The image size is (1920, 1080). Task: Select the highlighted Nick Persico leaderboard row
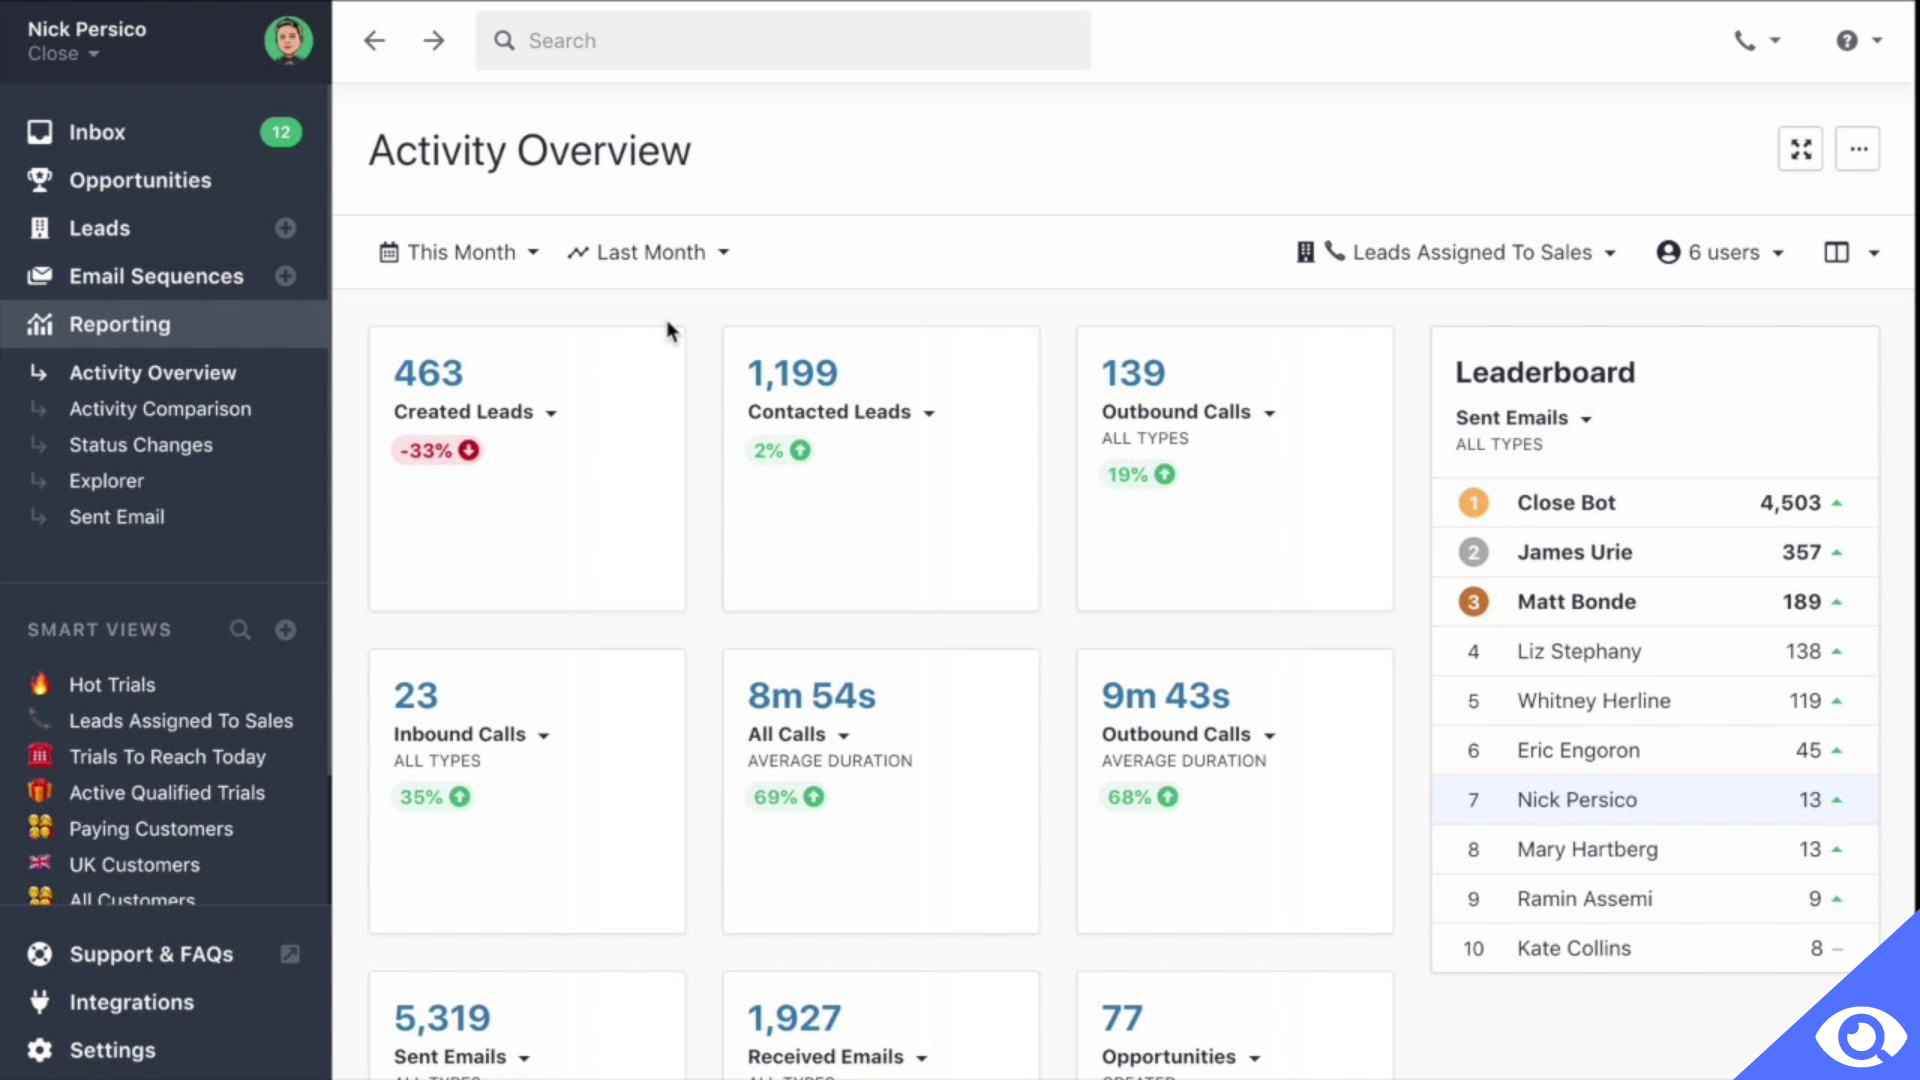(x=1655, y=800)
